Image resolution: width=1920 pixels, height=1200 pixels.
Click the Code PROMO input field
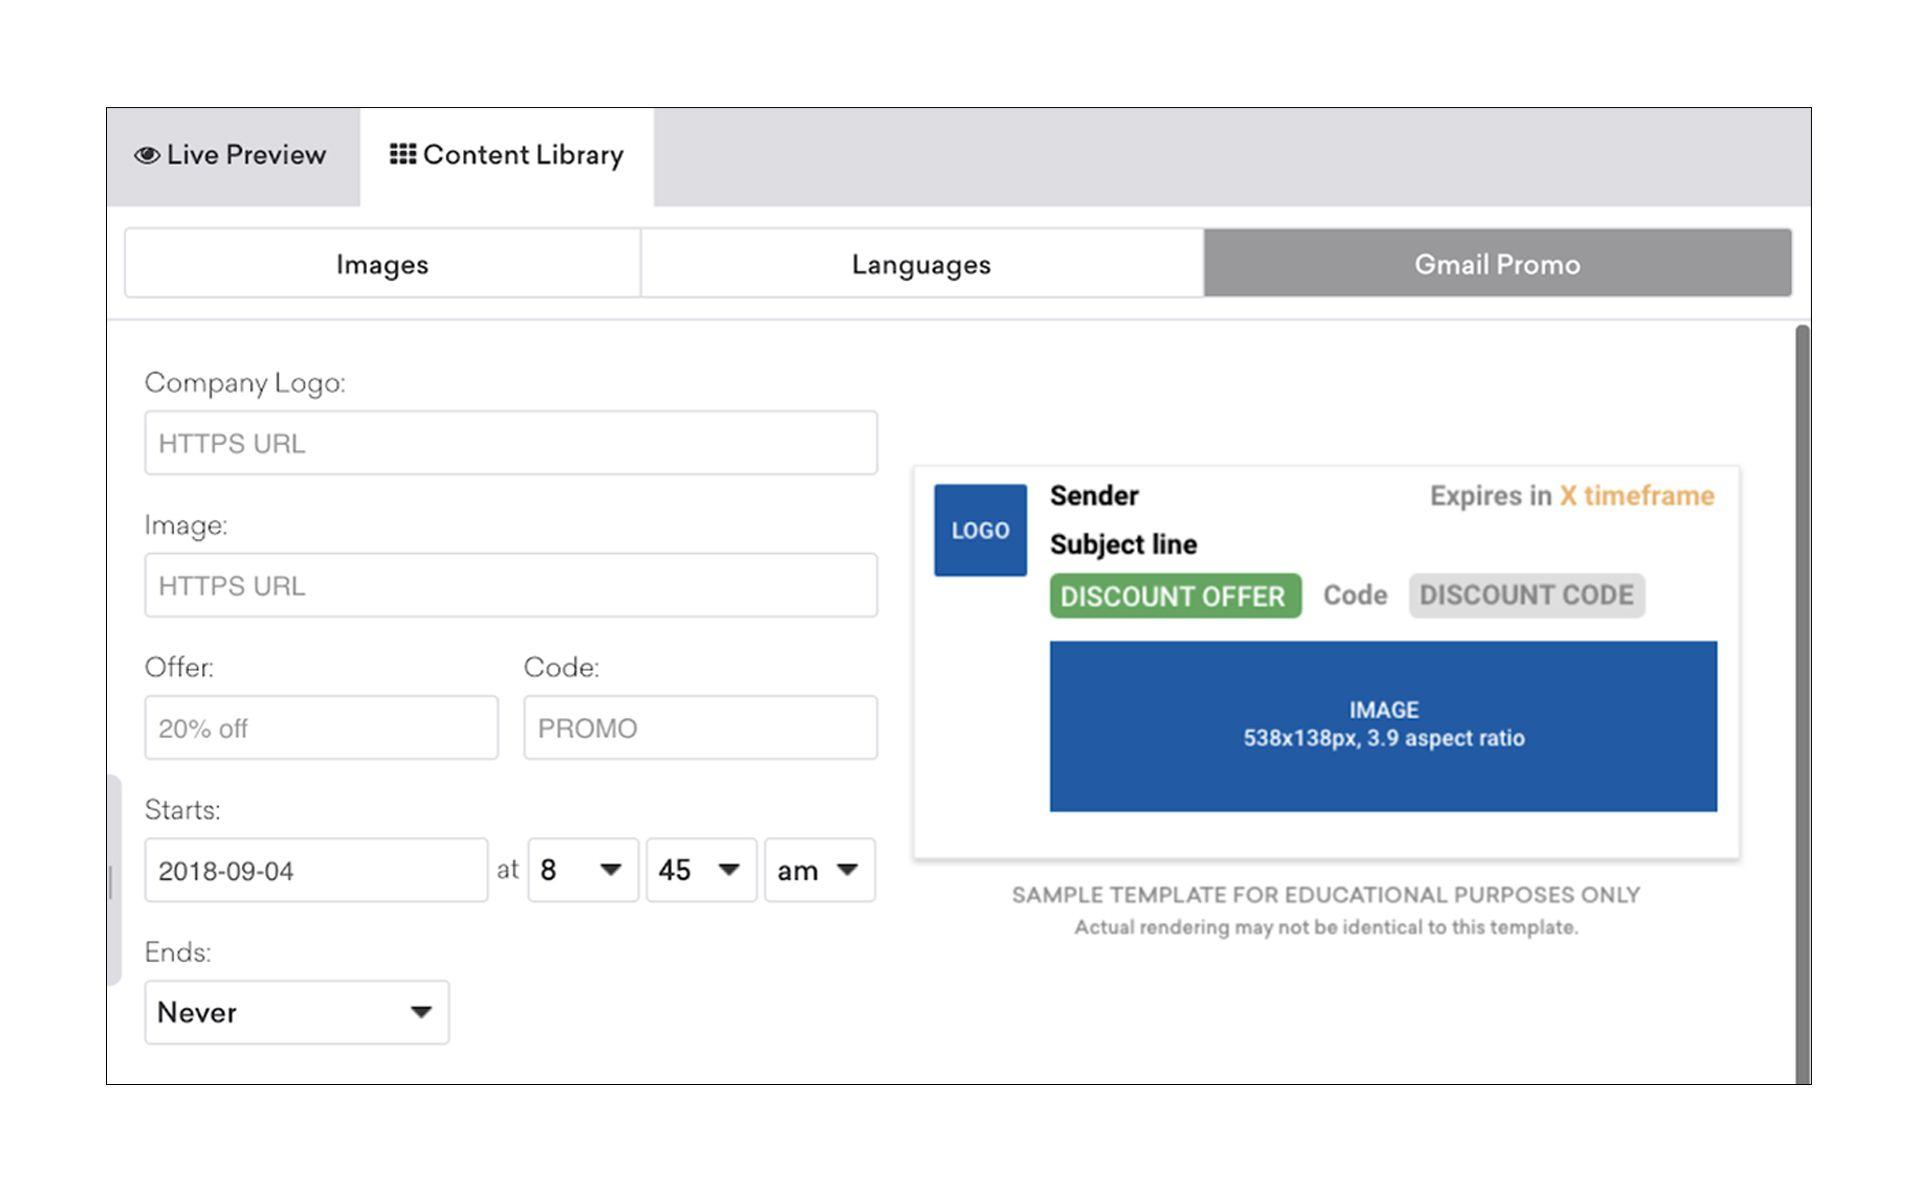click(x=699, y=727)
